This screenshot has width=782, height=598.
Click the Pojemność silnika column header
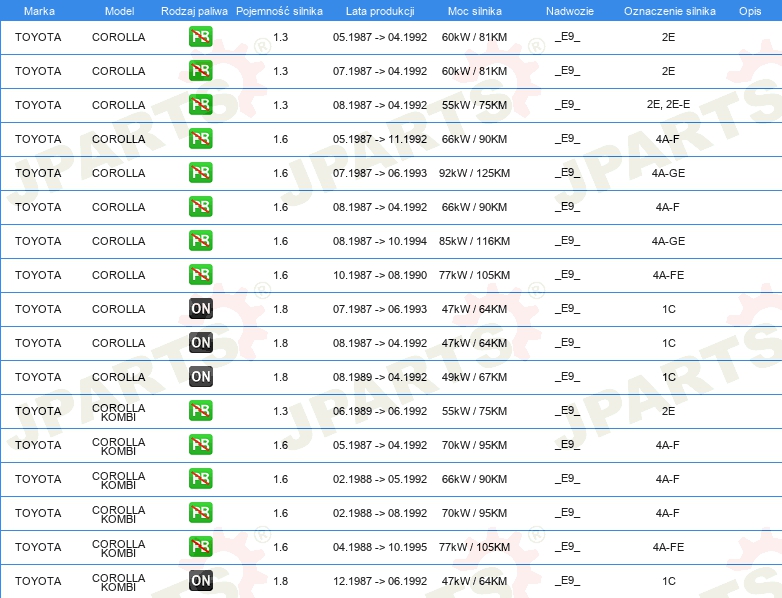pos(279,11)
